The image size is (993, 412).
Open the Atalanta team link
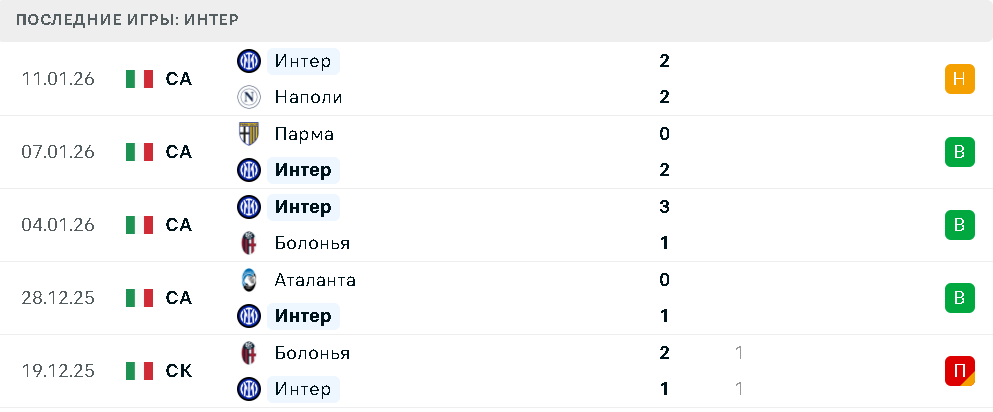click(x=315, y=280)
